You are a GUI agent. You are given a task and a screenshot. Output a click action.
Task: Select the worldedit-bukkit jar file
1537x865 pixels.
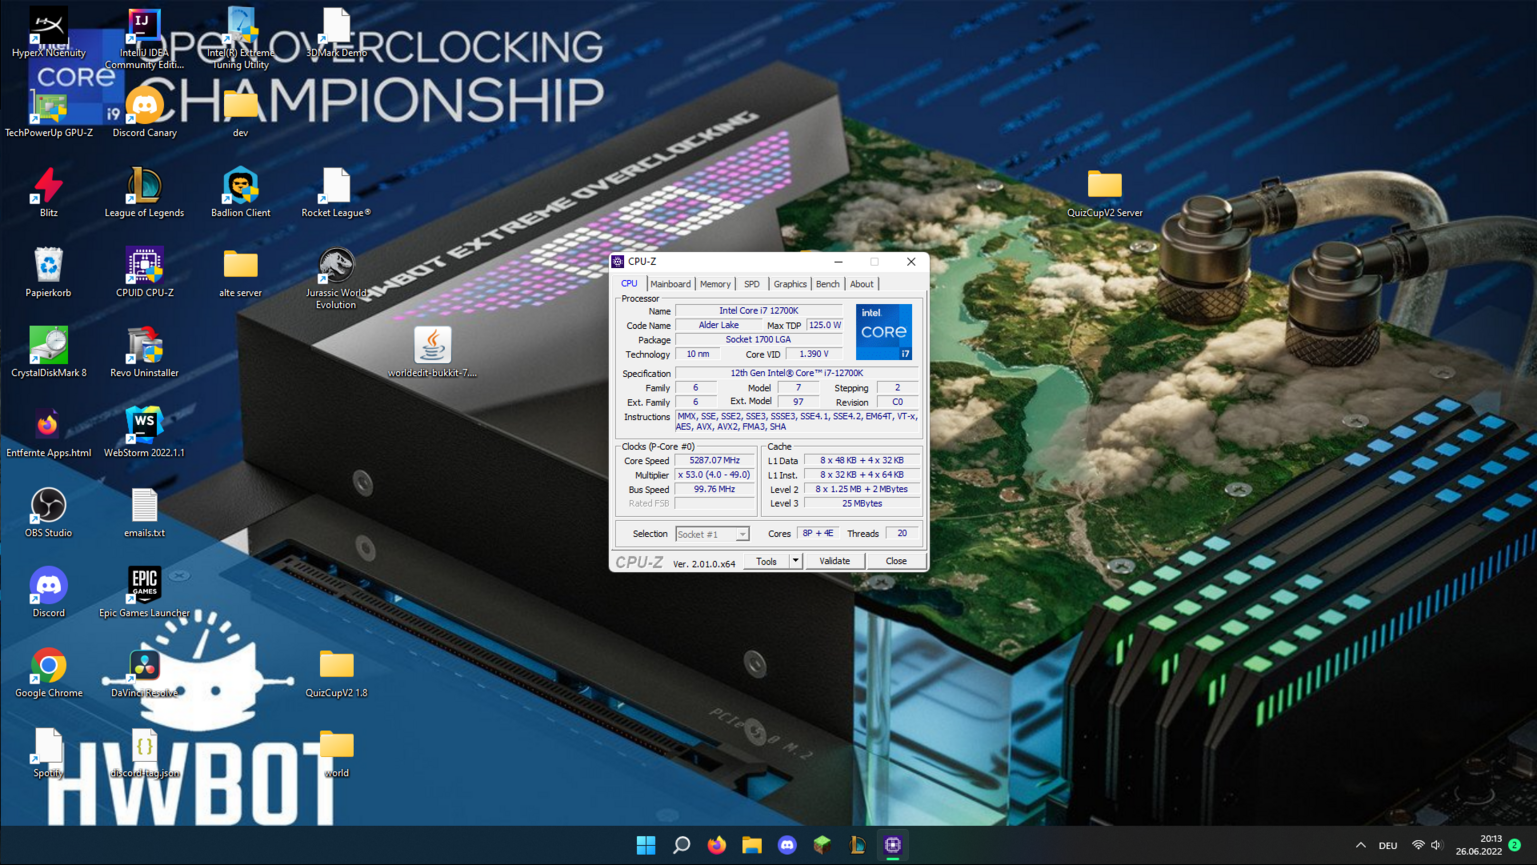pos(432,353)
